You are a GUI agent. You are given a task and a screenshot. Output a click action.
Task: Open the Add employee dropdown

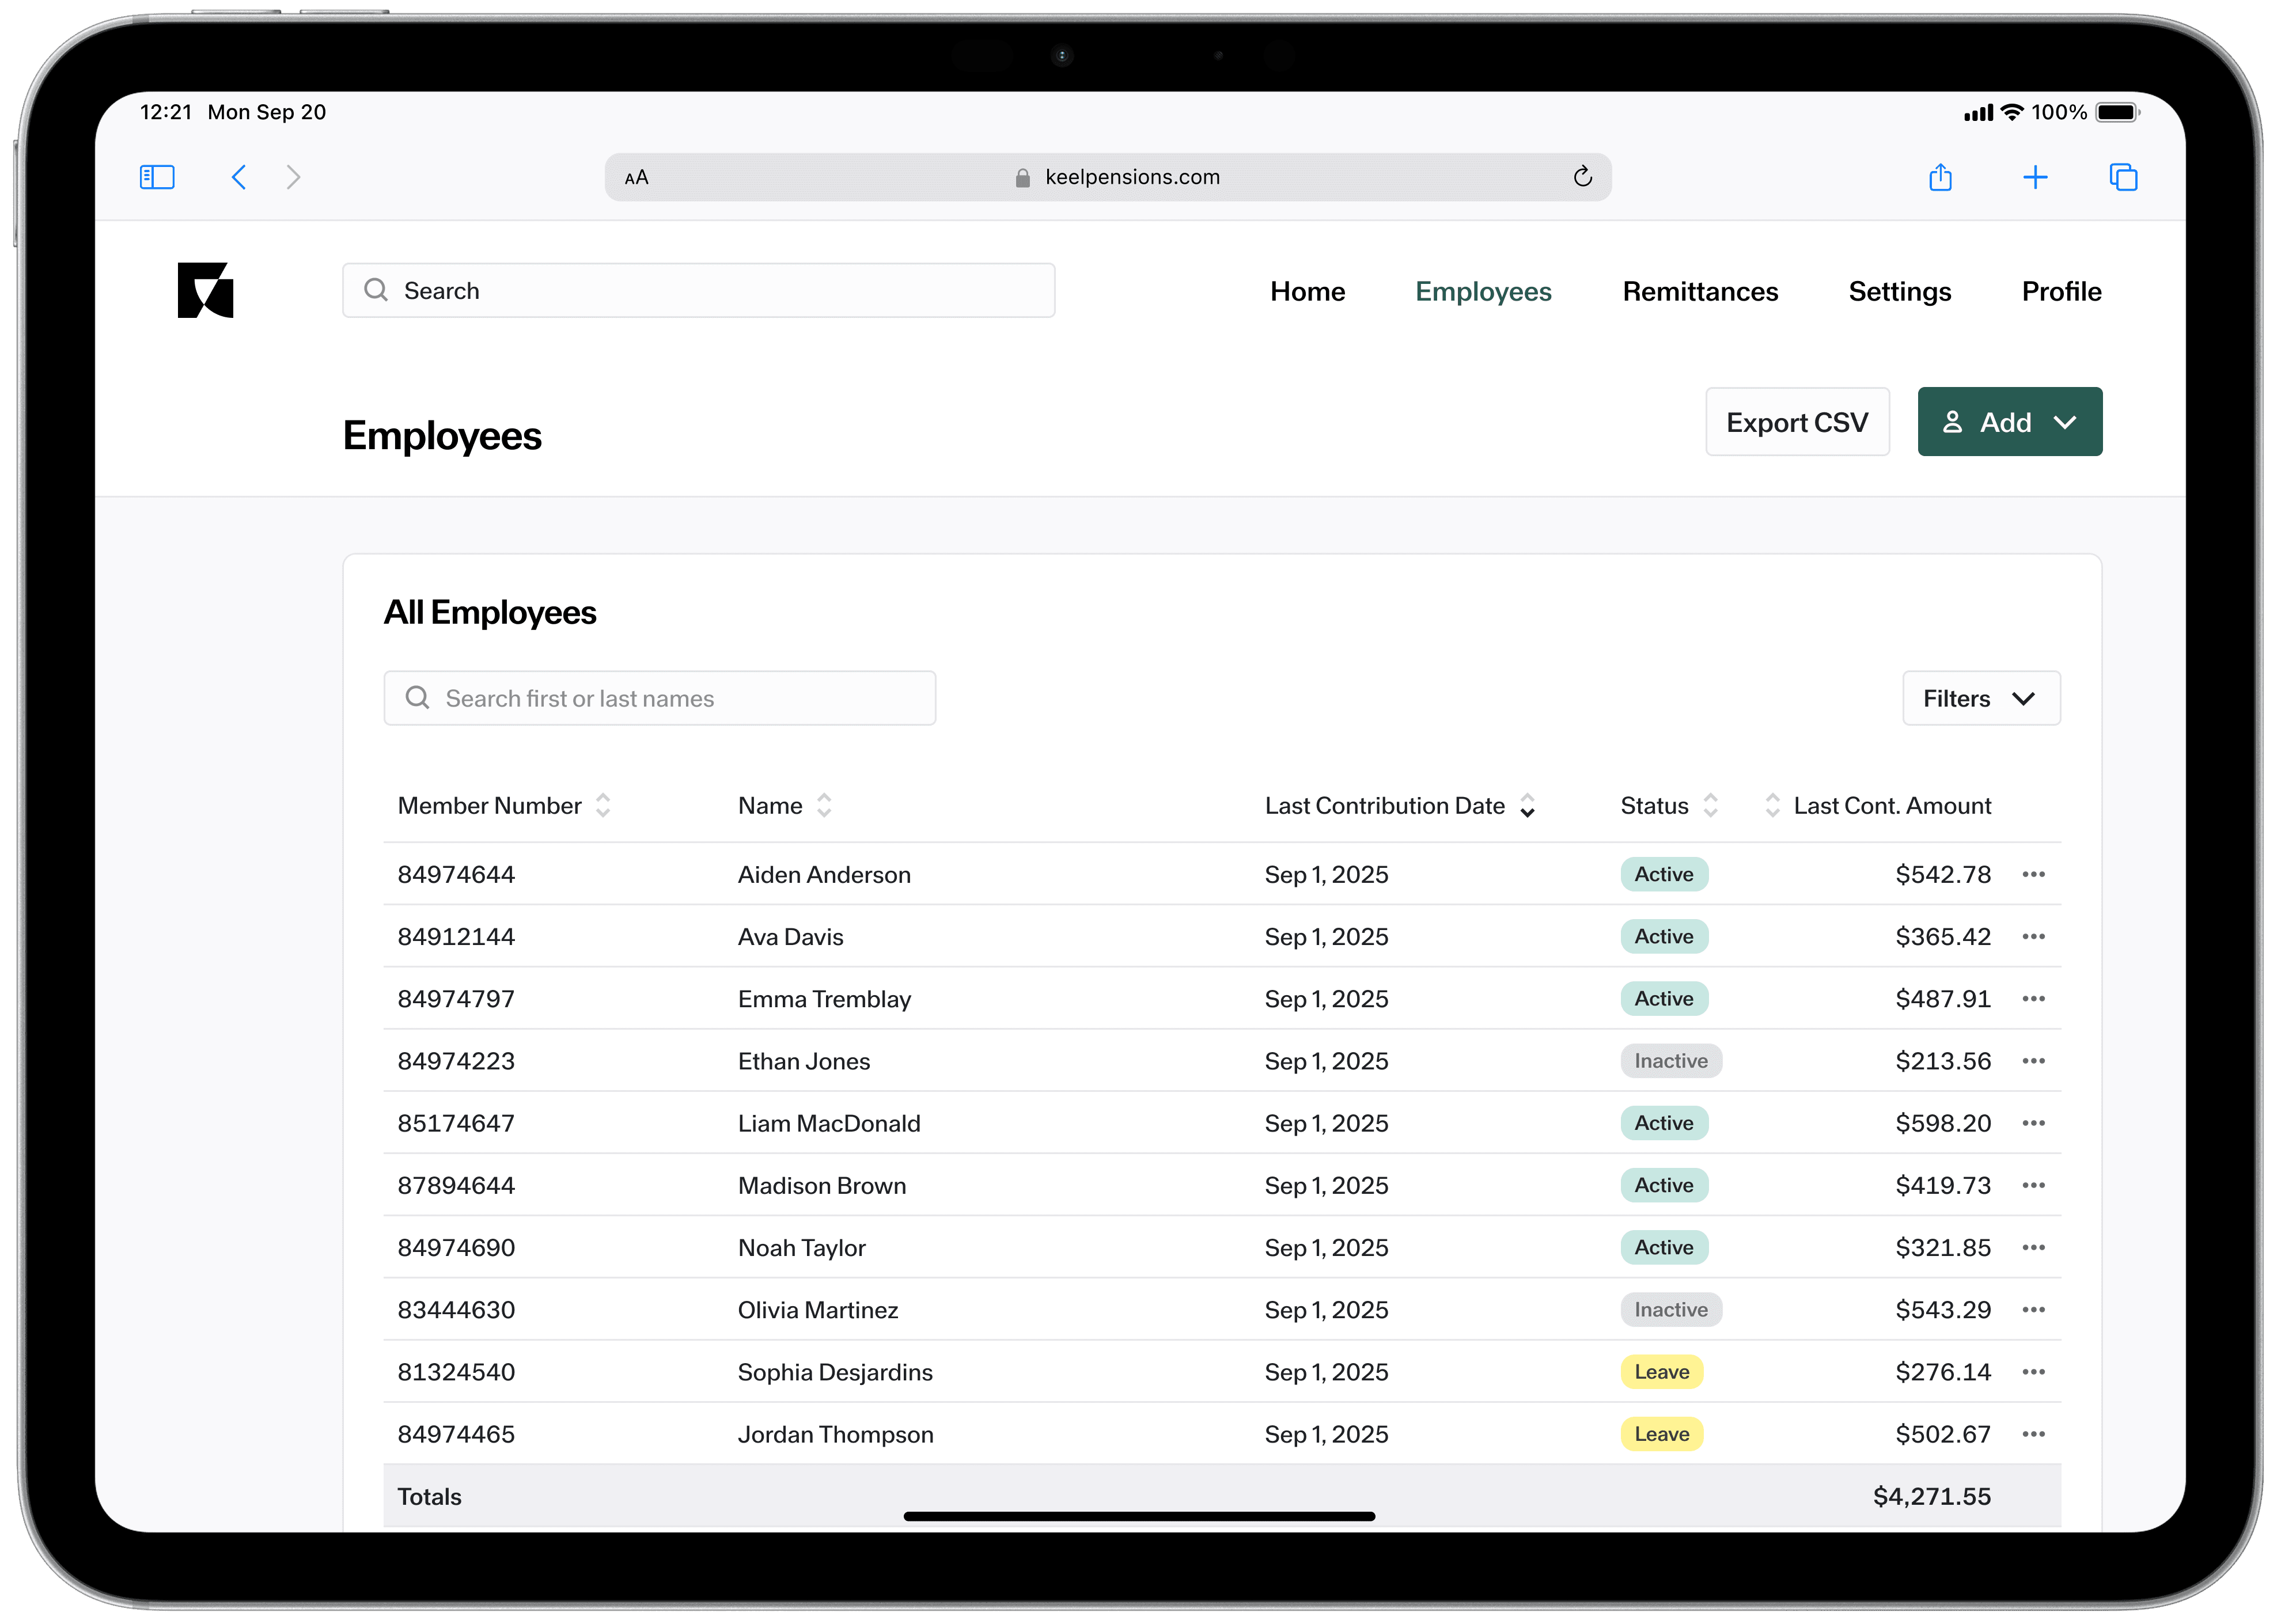pos(2009,422)
